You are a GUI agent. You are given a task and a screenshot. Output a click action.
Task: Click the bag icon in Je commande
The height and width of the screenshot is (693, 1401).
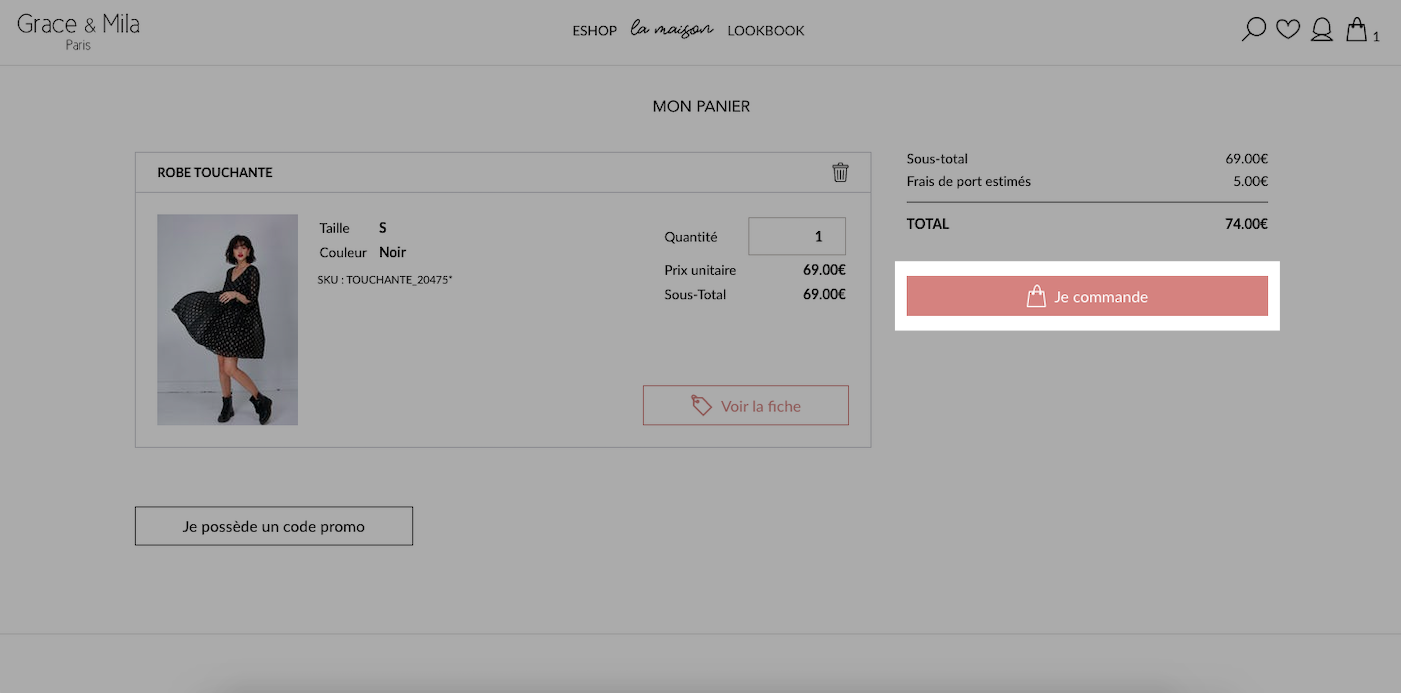(1036, 296)
